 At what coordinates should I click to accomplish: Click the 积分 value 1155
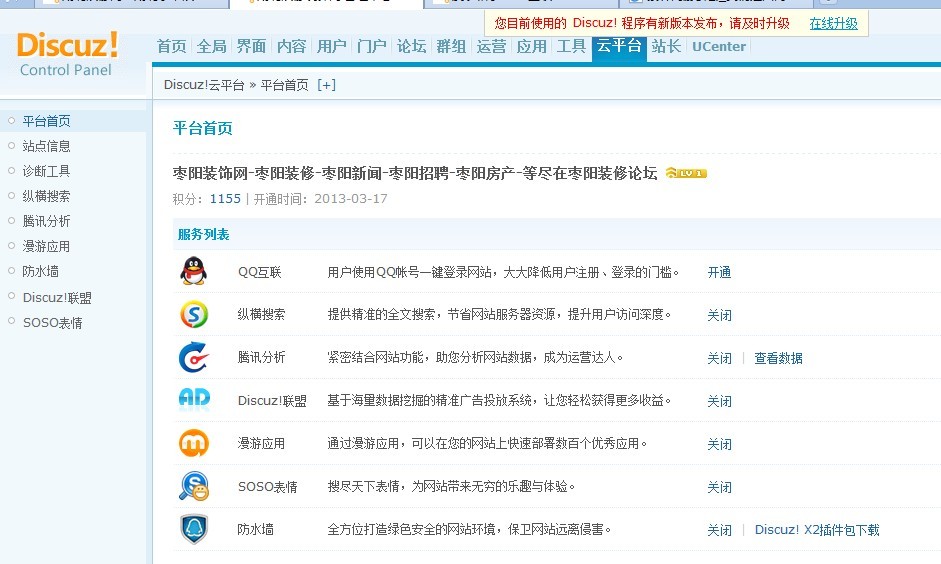(225, 199)
